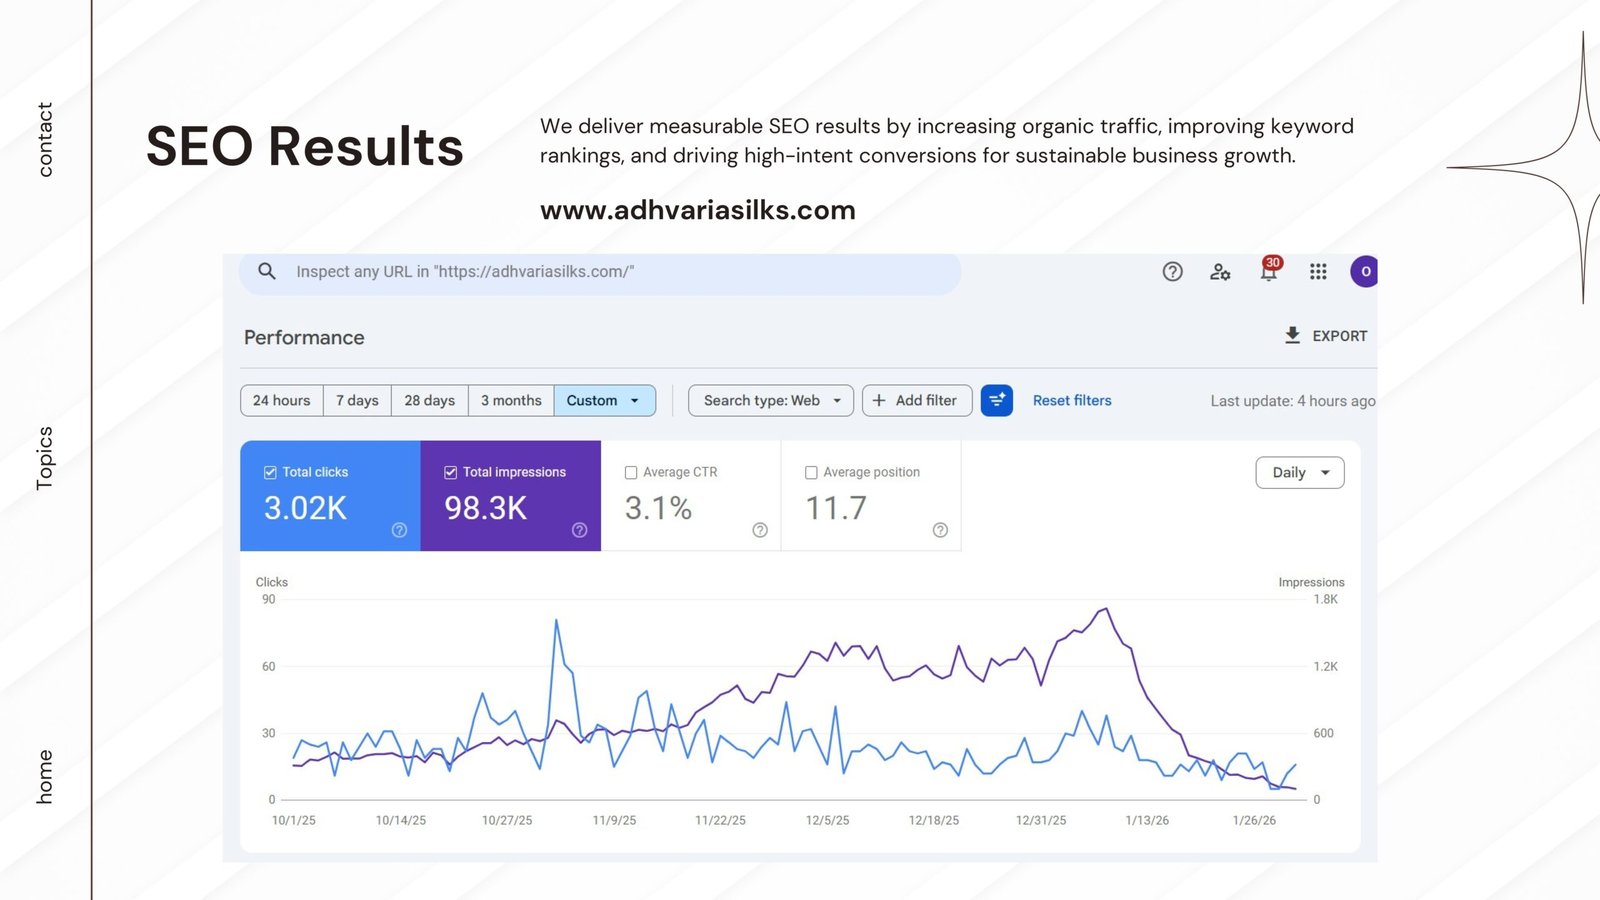Enable the Average CTR checkbox

pos(631,473)
